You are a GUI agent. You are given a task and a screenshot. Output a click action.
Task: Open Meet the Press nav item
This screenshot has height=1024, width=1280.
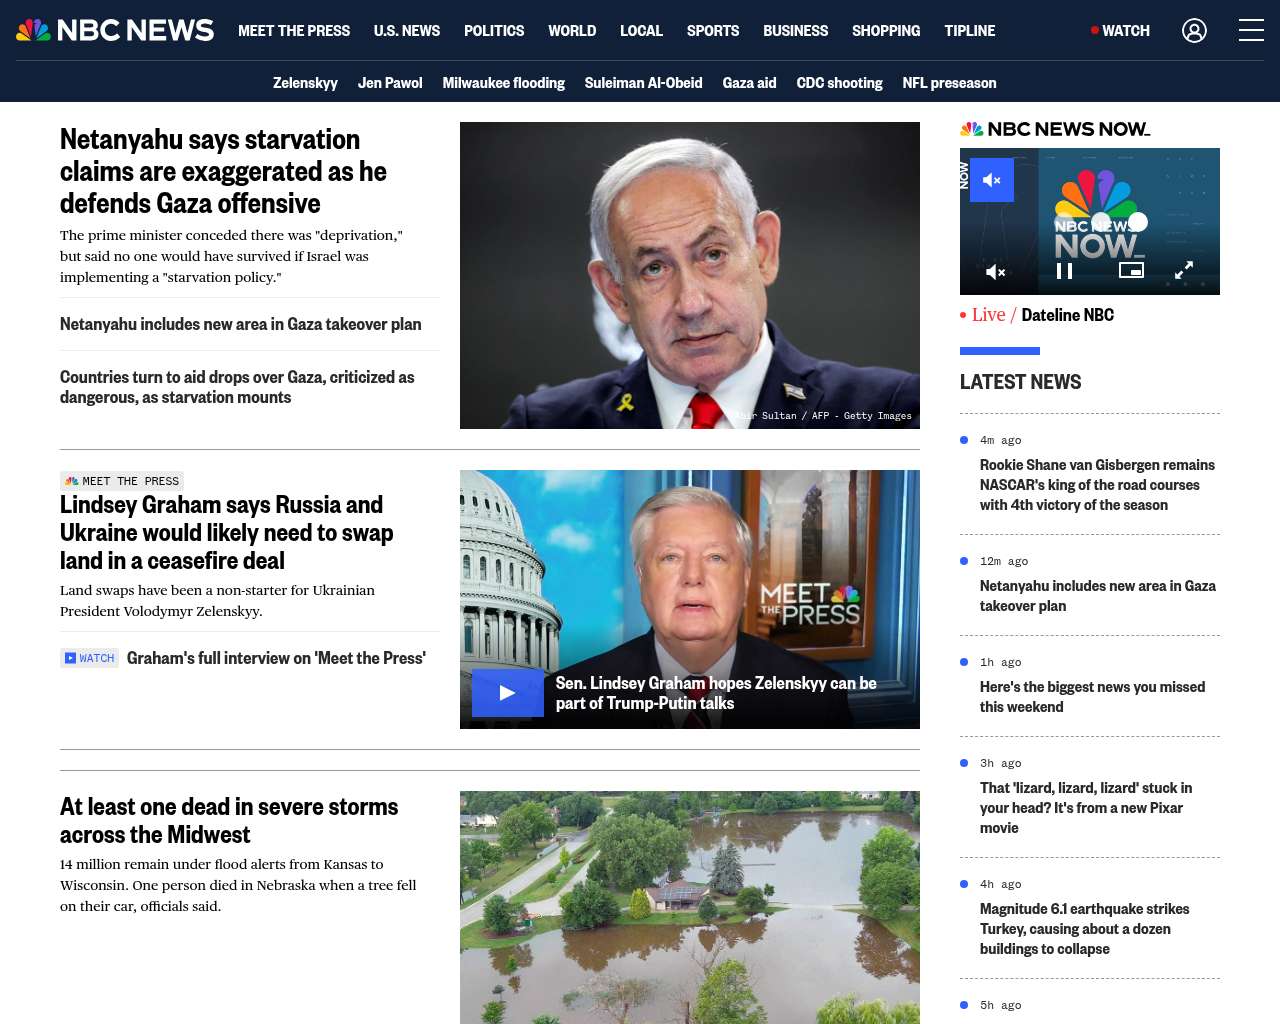click(x=294, y=31)
